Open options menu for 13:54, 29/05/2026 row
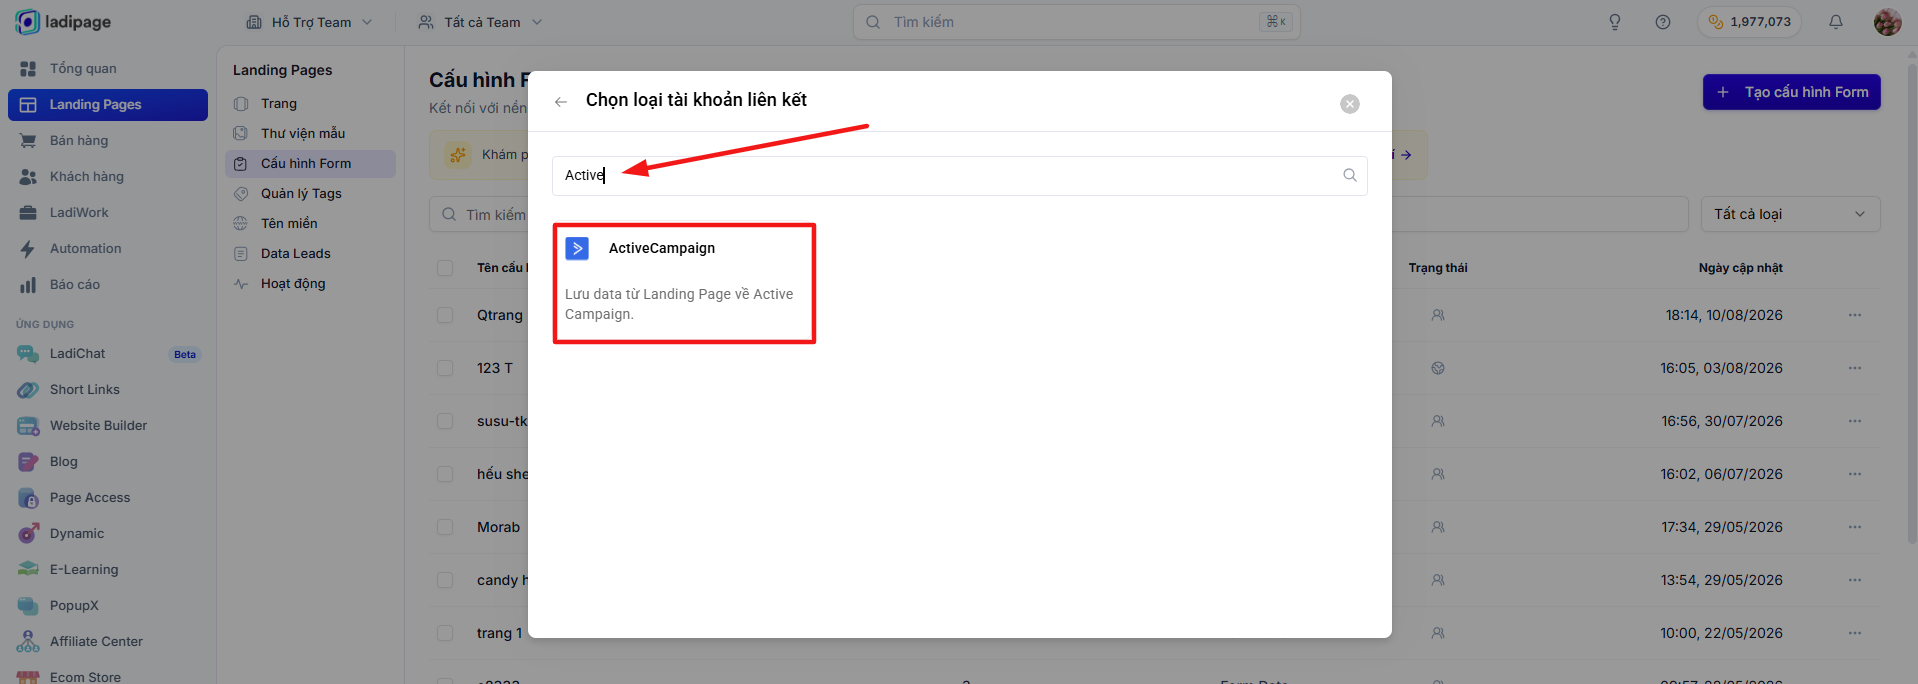1918x684 pixels. click(1855, 580)
